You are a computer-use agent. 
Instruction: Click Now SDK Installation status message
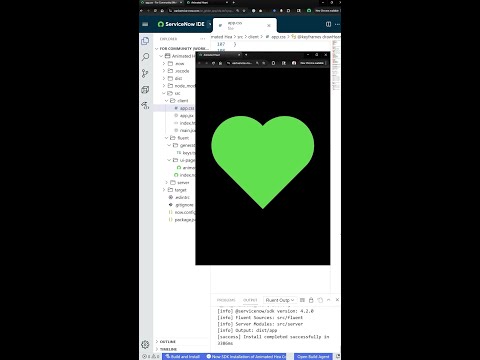pos(246,356)
